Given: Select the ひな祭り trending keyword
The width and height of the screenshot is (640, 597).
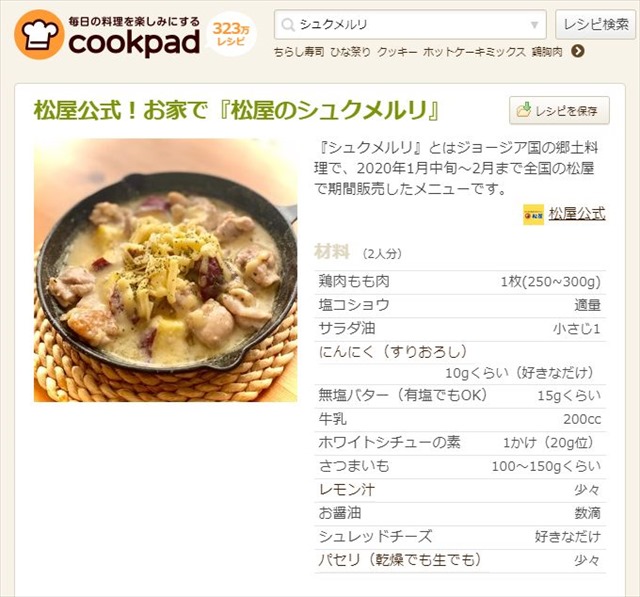Looking at the screenshot, I should 350,52.
